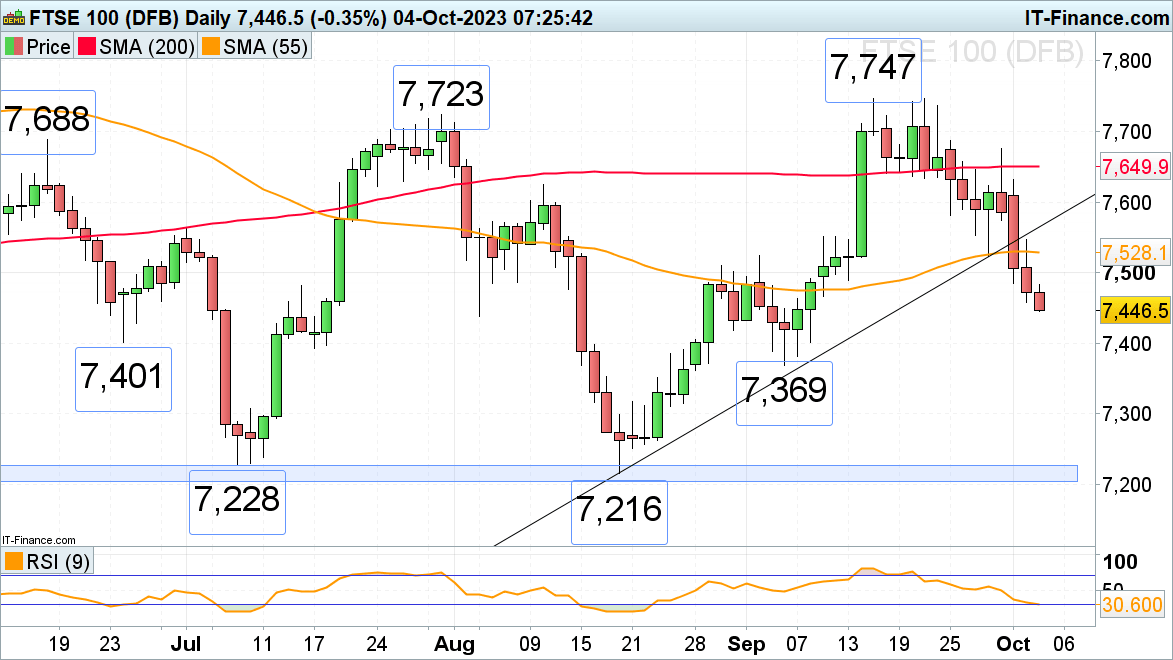Click the 7,369 price annotation box
The width and height of the screenshot is (1173, 660).
pyautogui.click(x=784, y=394)
